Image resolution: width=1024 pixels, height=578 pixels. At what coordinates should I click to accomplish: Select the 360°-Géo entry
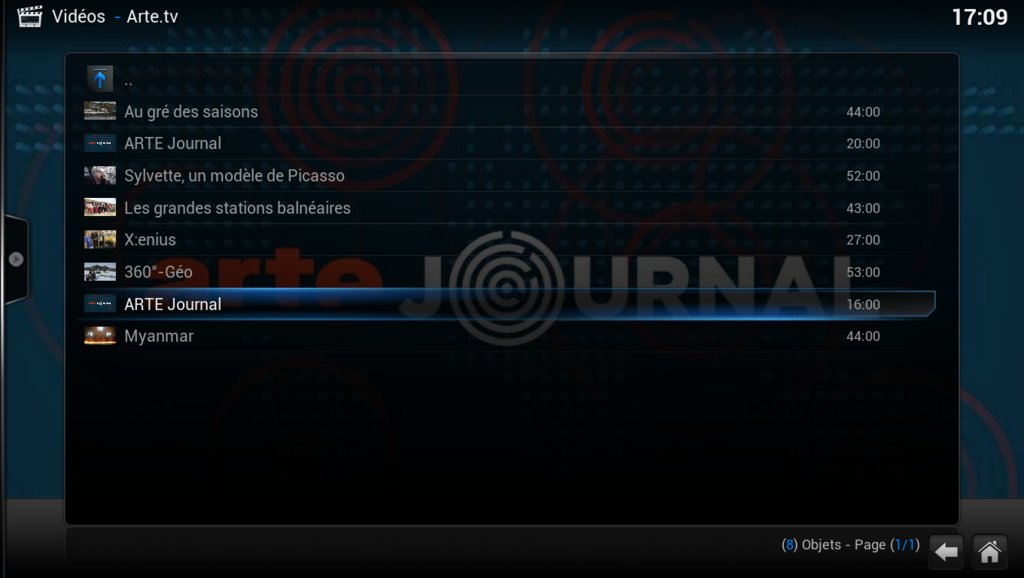(x=509, y=272)
